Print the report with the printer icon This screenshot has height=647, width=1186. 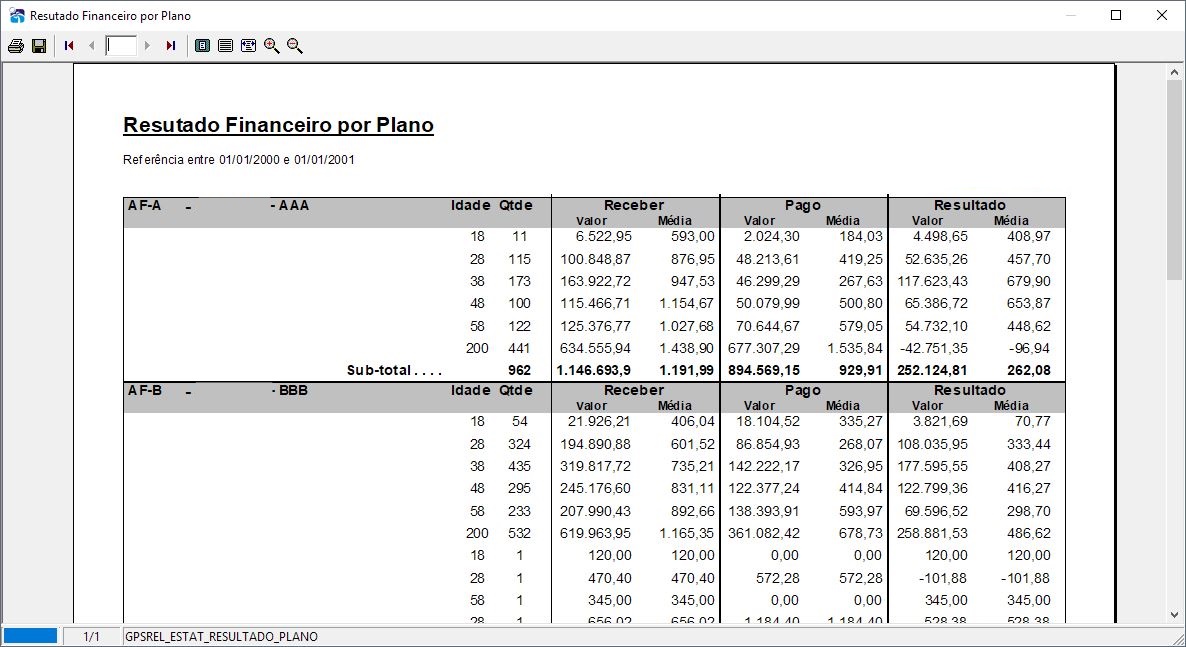tap(15, 46)
